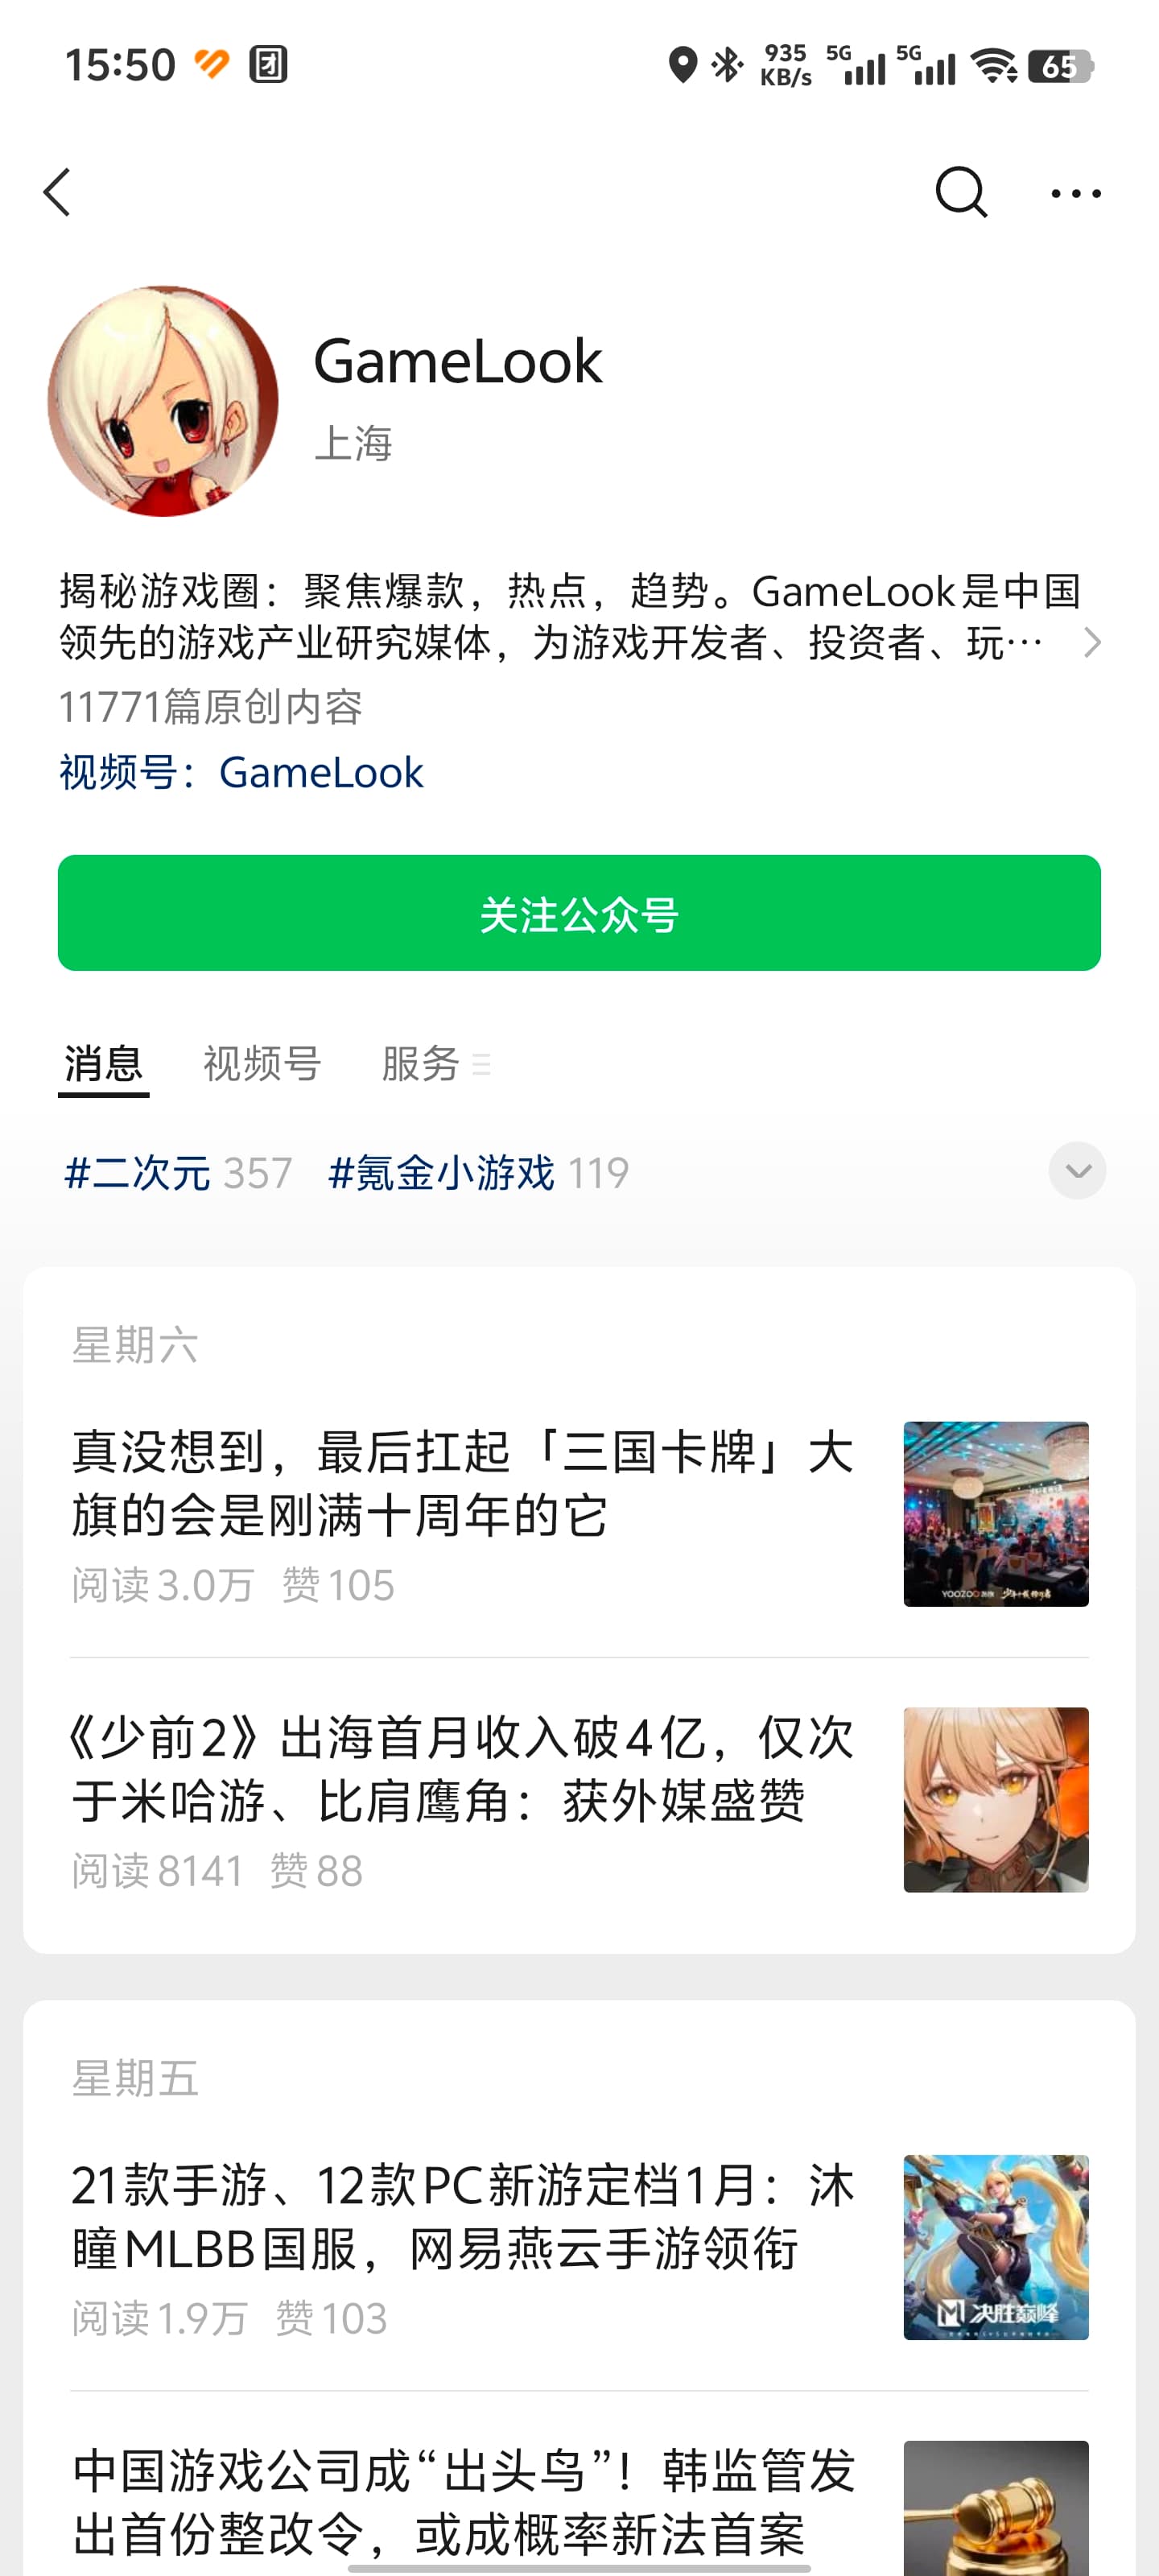Tap the Wi-Fi status icon

(994, 66)
